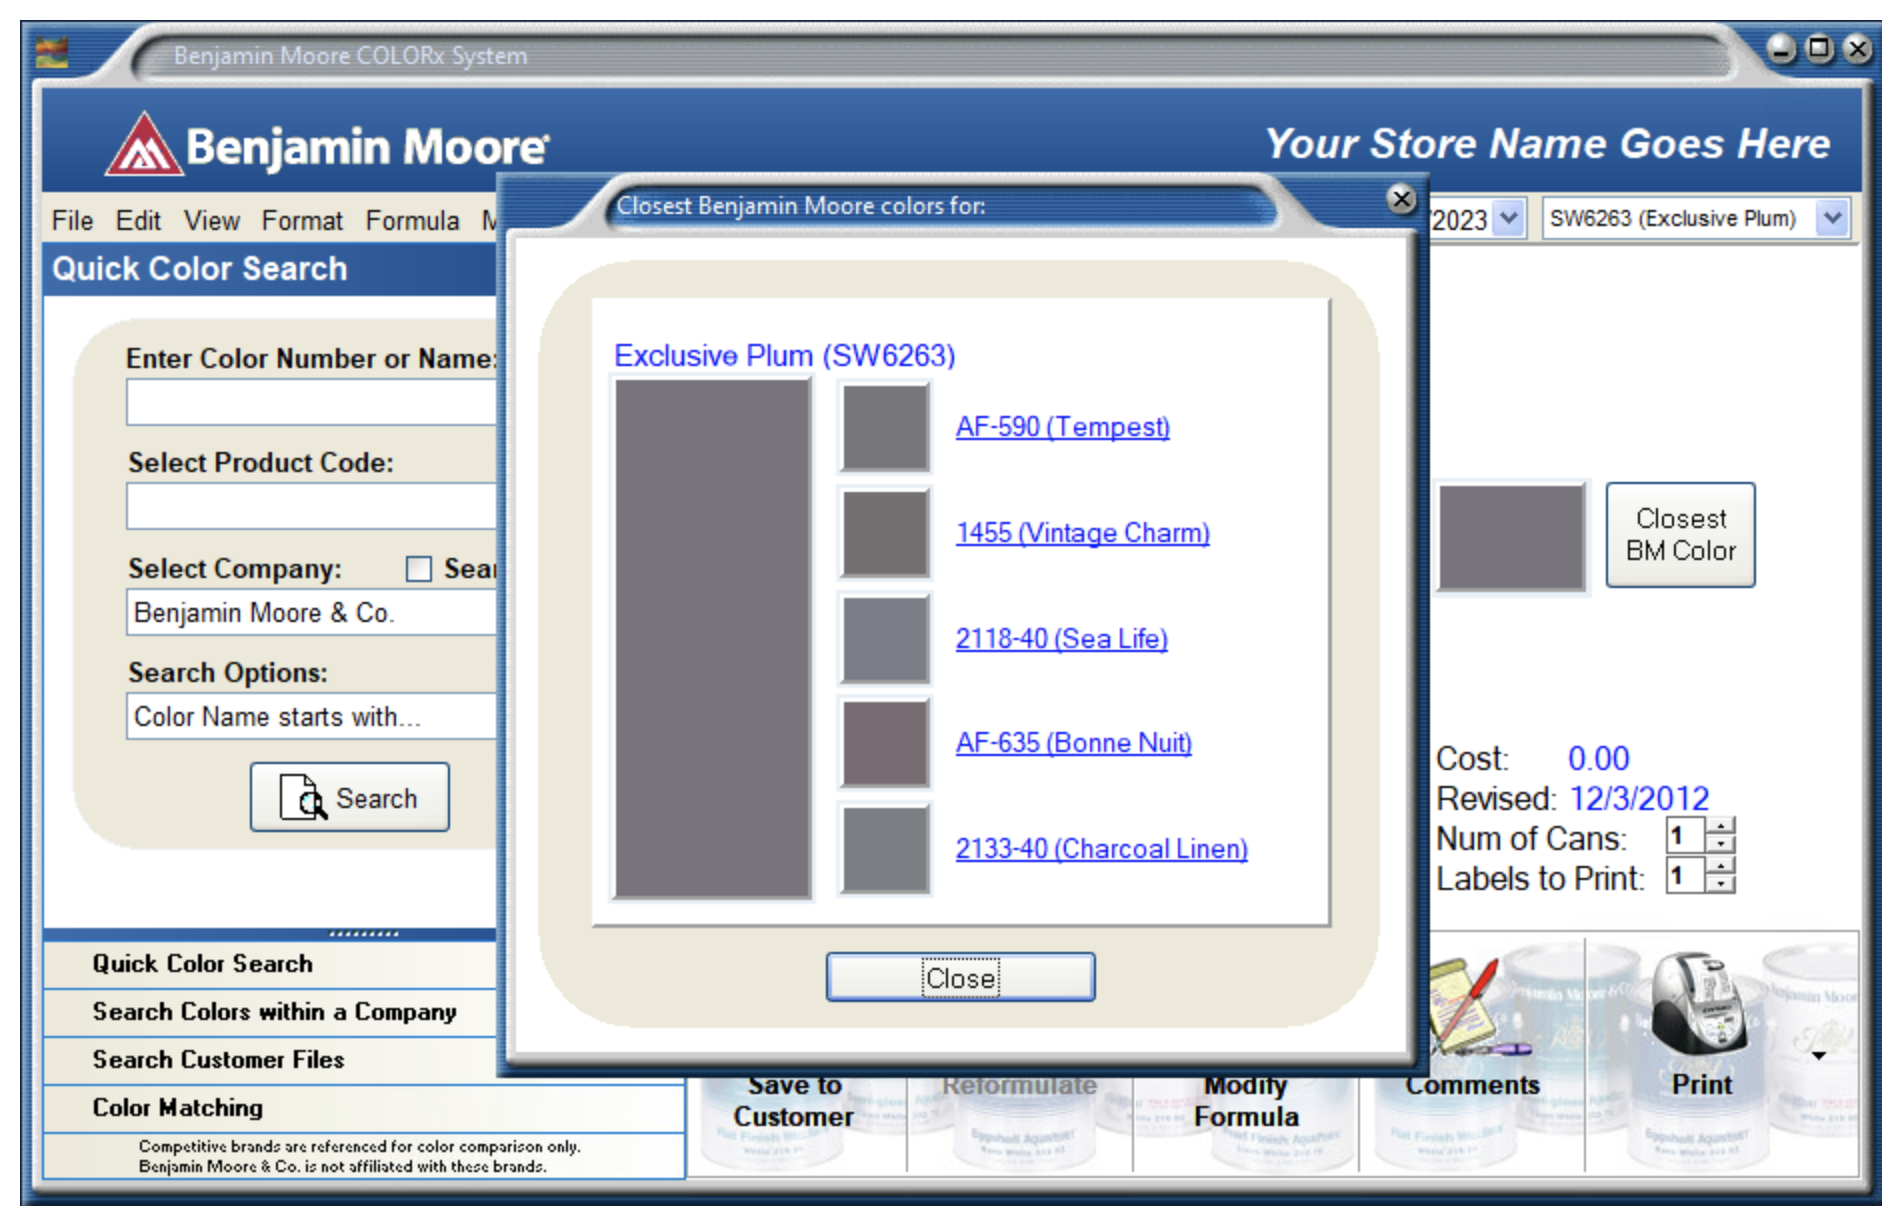The image size is (1902, 1226).
Task: Open the Color Matching panel
Action: (x=364, y=1108)
